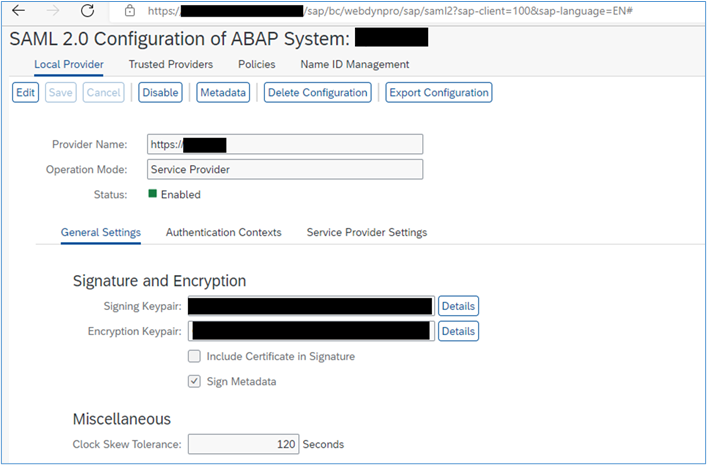Click the green Enabled status indicator
This screenshot has width=707, height=465.
152,193
